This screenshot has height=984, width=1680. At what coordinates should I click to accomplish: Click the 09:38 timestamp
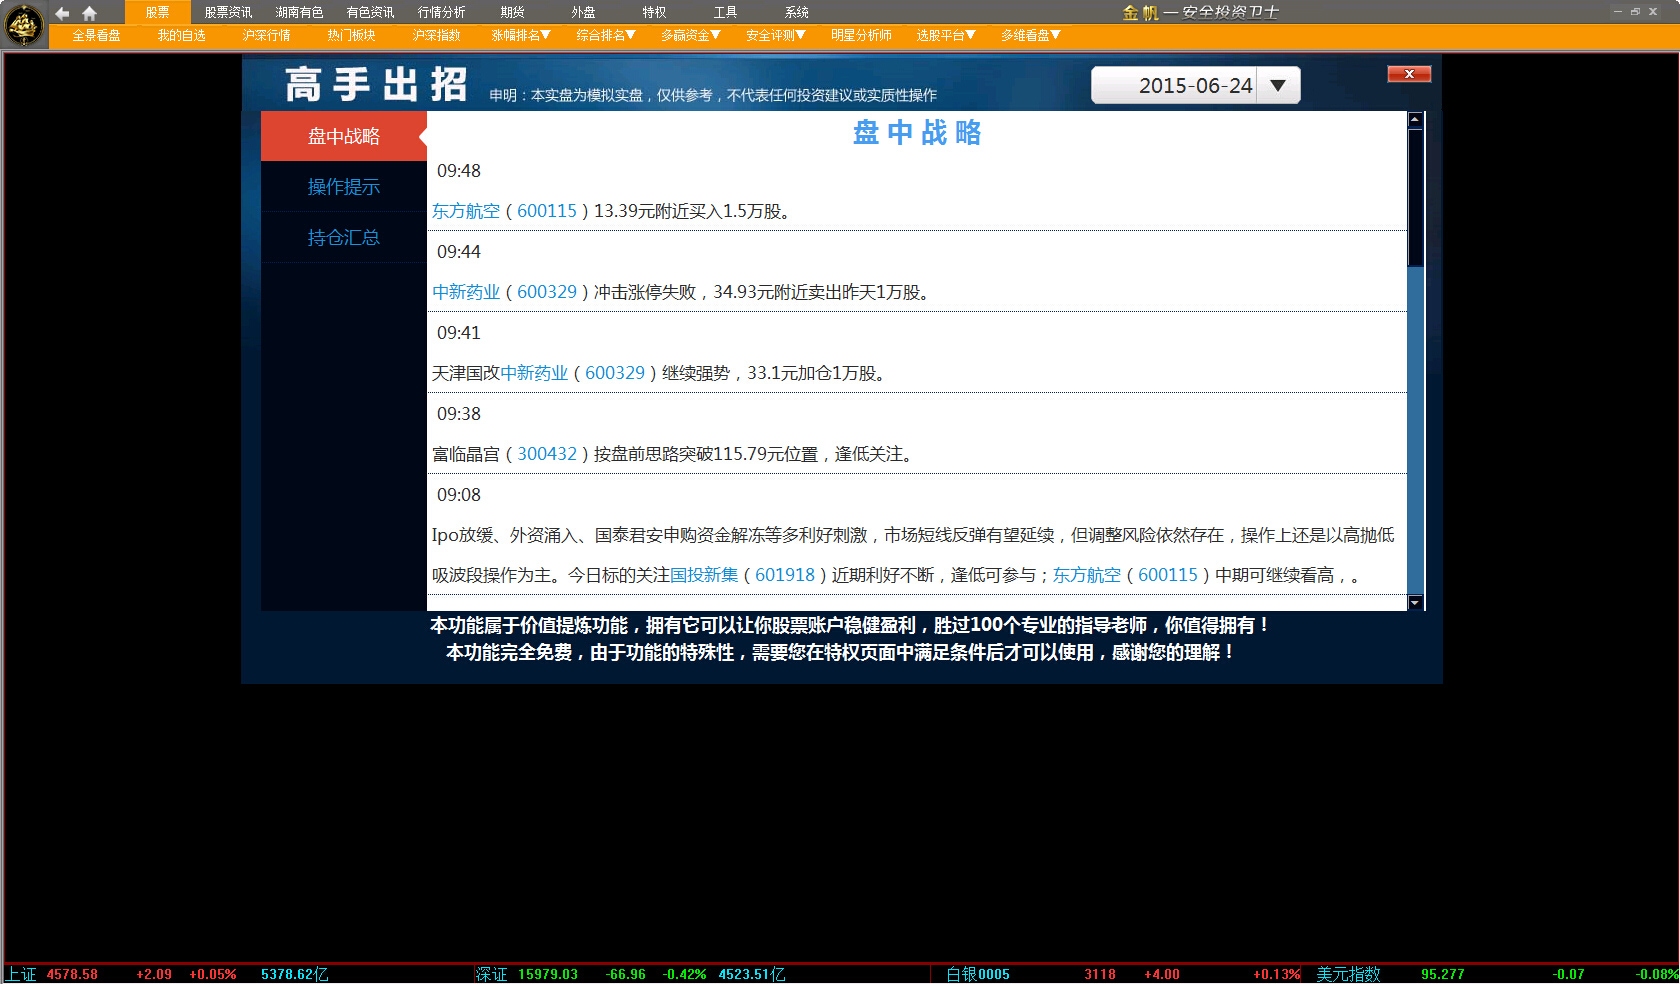pyautogui.click(x=459, y=414)
